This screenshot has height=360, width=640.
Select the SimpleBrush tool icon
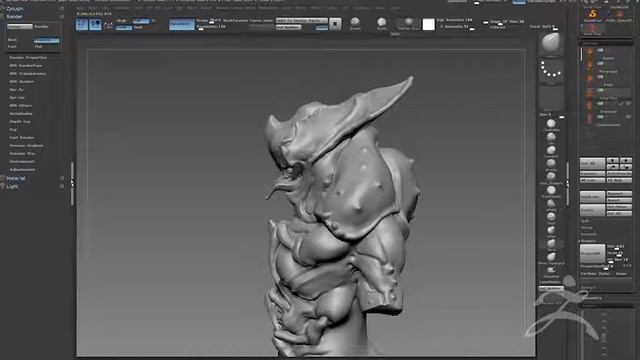pyautogui.click(x=593, y=15)
